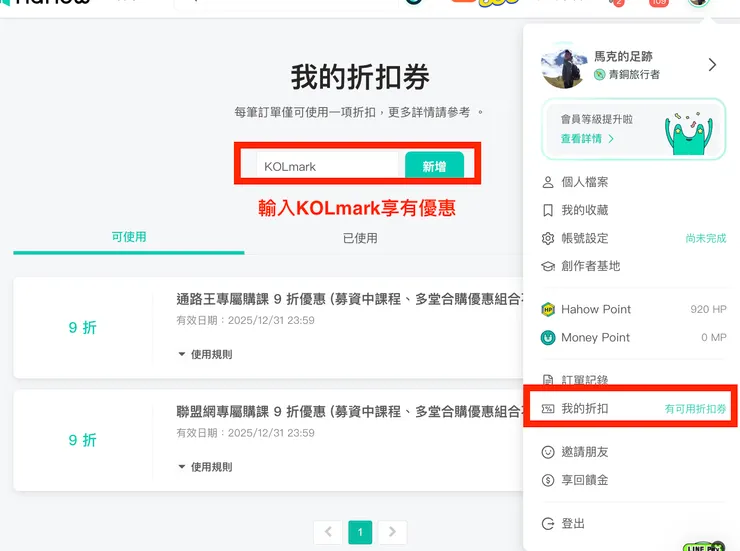Image resolution: width=740 pixels, height=551 pixels.
Task: Select page 1 in pagination
Action: pyautogui.click(x=360, y=532)
